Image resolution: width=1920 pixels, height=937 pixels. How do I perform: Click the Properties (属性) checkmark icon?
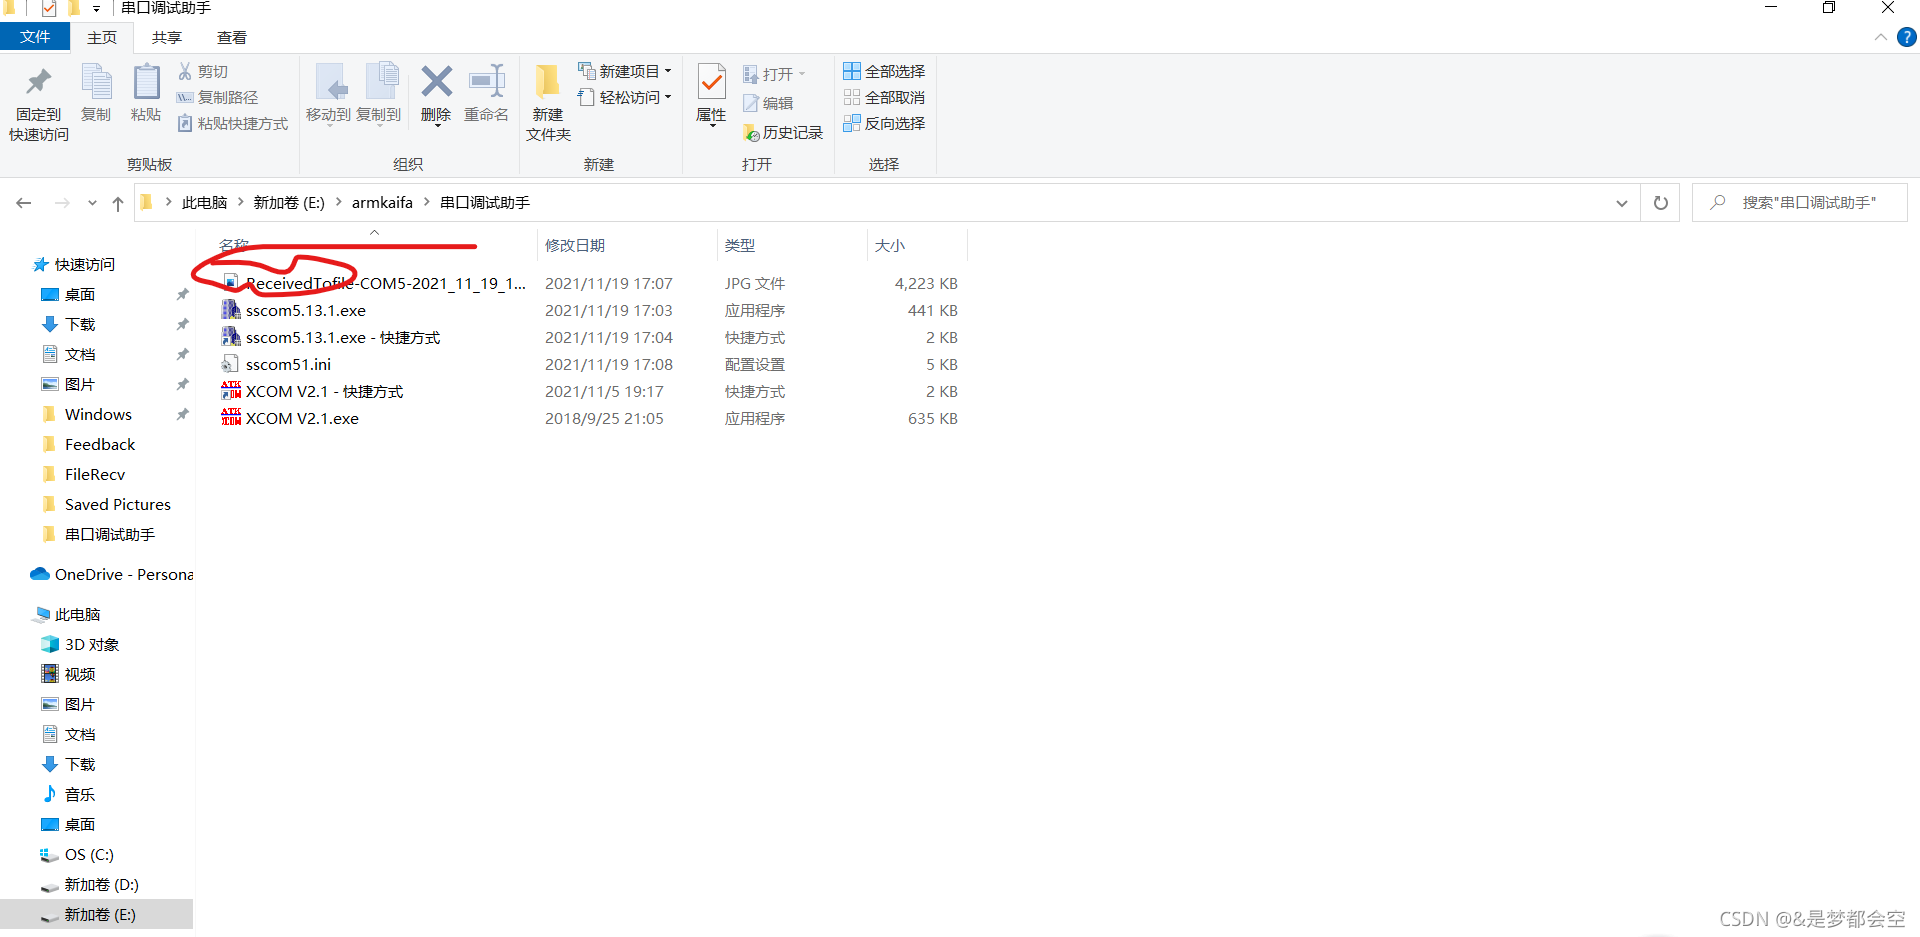pos(711,82)
